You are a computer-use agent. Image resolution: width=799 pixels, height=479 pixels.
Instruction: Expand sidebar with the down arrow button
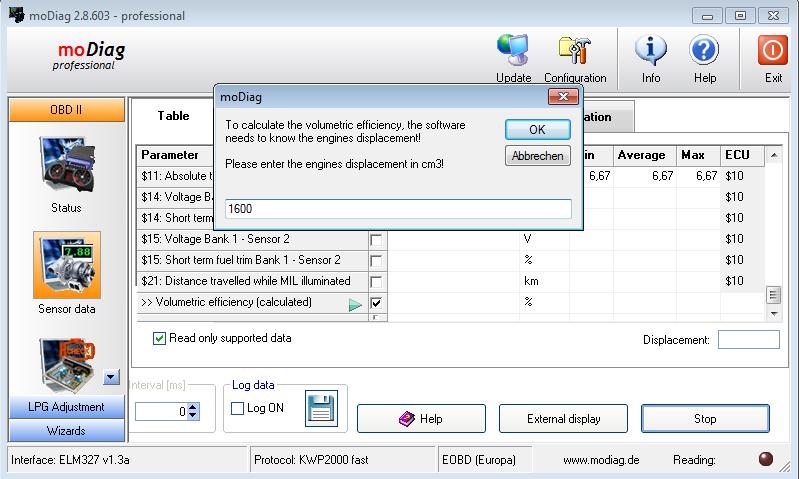112,378
